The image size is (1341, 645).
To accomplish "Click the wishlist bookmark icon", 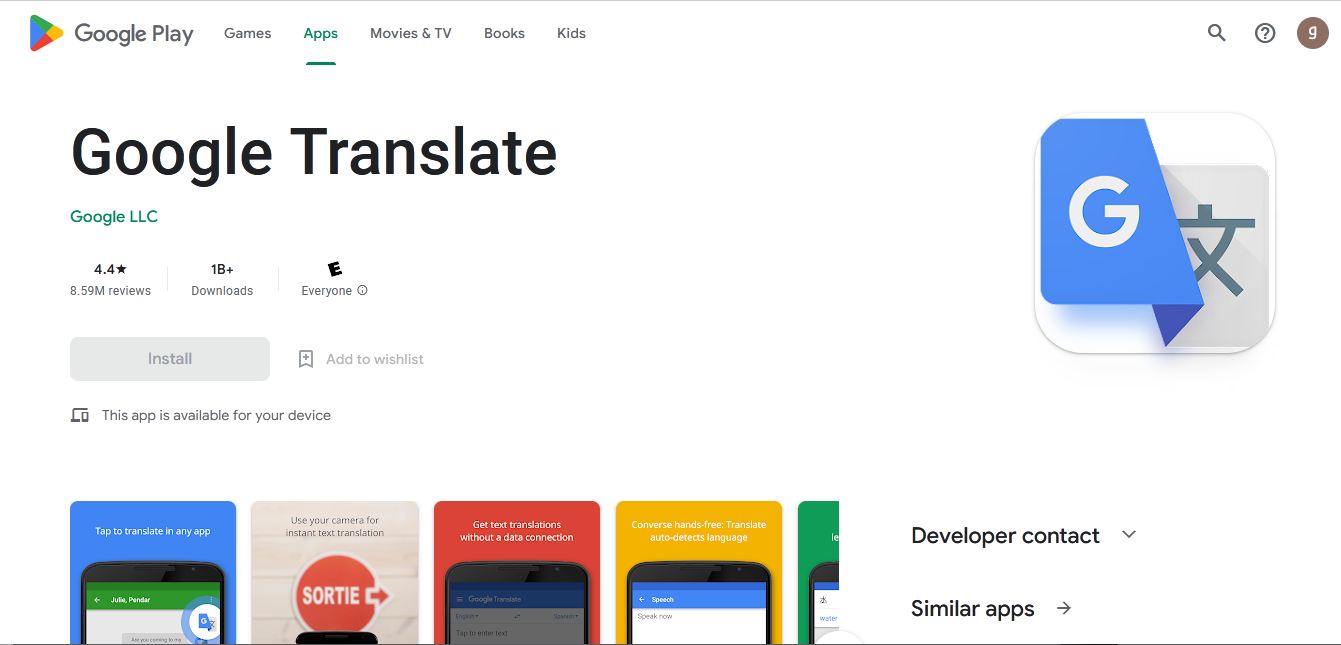I will (x=306, y=359).
